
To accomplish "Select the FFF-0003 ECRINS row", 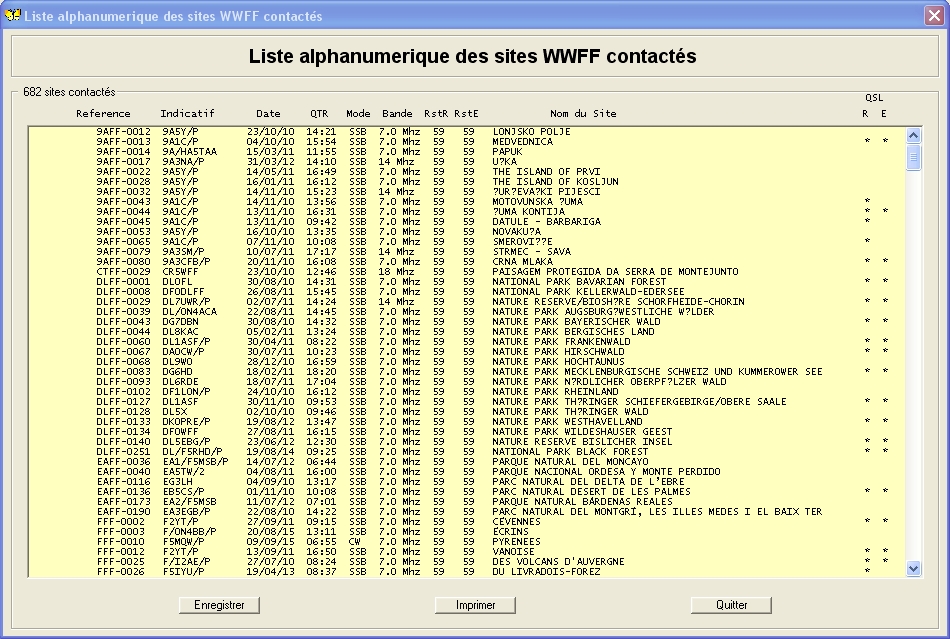I will coord(467,531).
